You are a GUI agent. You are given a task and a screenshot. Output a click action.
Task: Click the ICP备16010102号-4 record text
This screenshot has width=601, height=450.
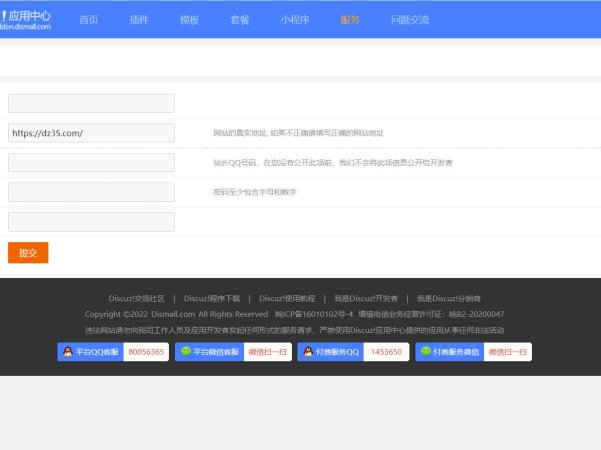(314, 314)
